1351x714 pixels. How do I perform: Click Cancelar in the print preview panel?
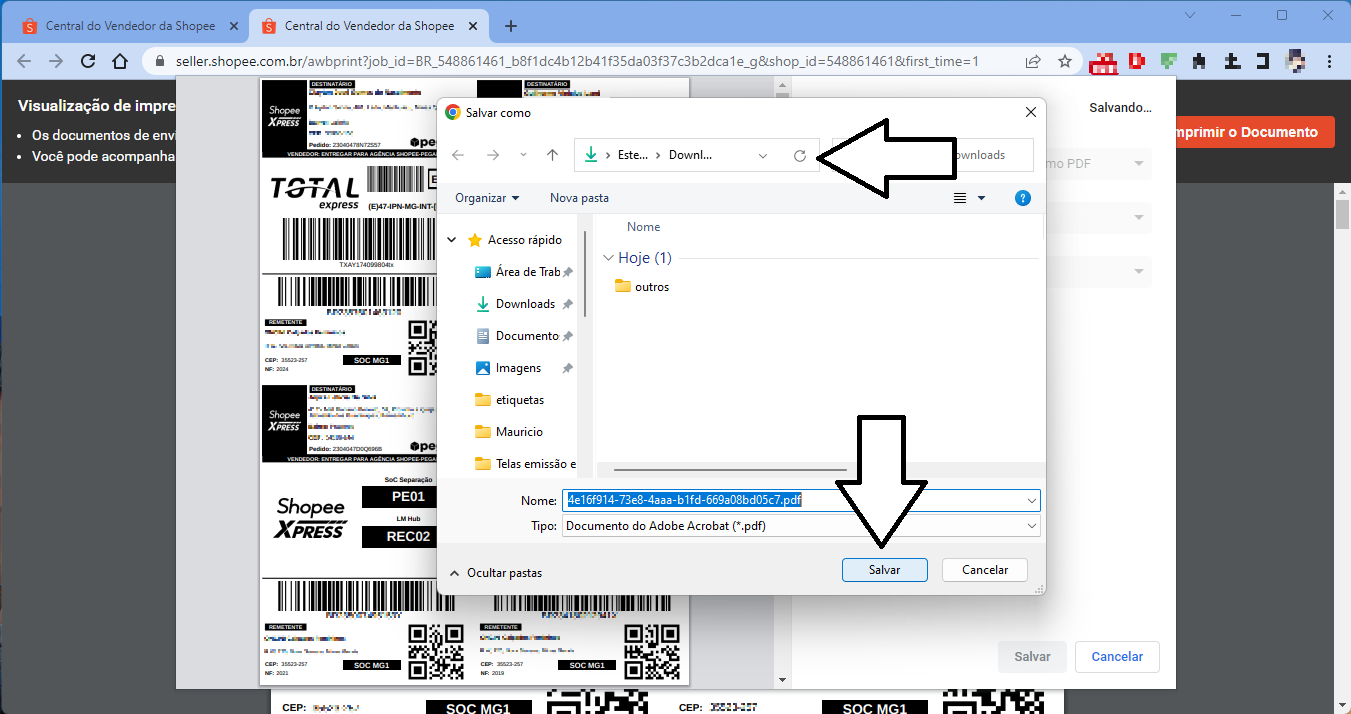pyautogui.click(x=1117, y=657)
